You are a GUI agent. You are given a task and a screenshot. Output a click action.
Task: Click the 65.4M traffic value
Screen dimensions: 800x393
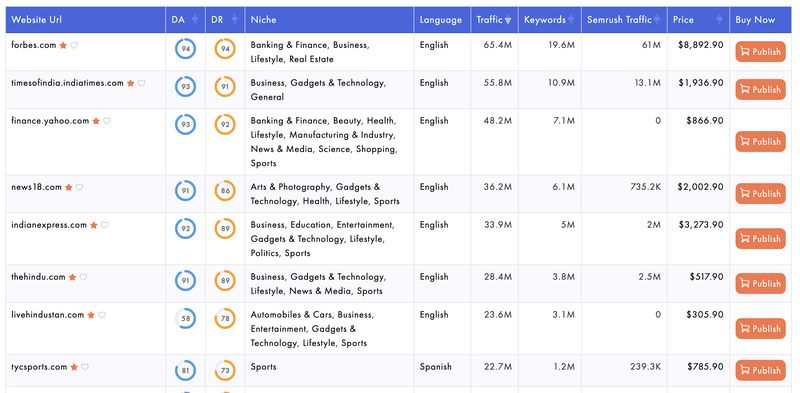(497, 45)
